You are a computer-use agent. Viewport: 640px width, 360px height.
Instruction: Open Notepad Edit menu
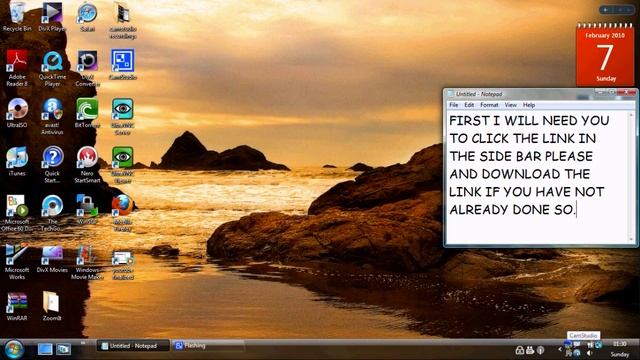[469, 105]
